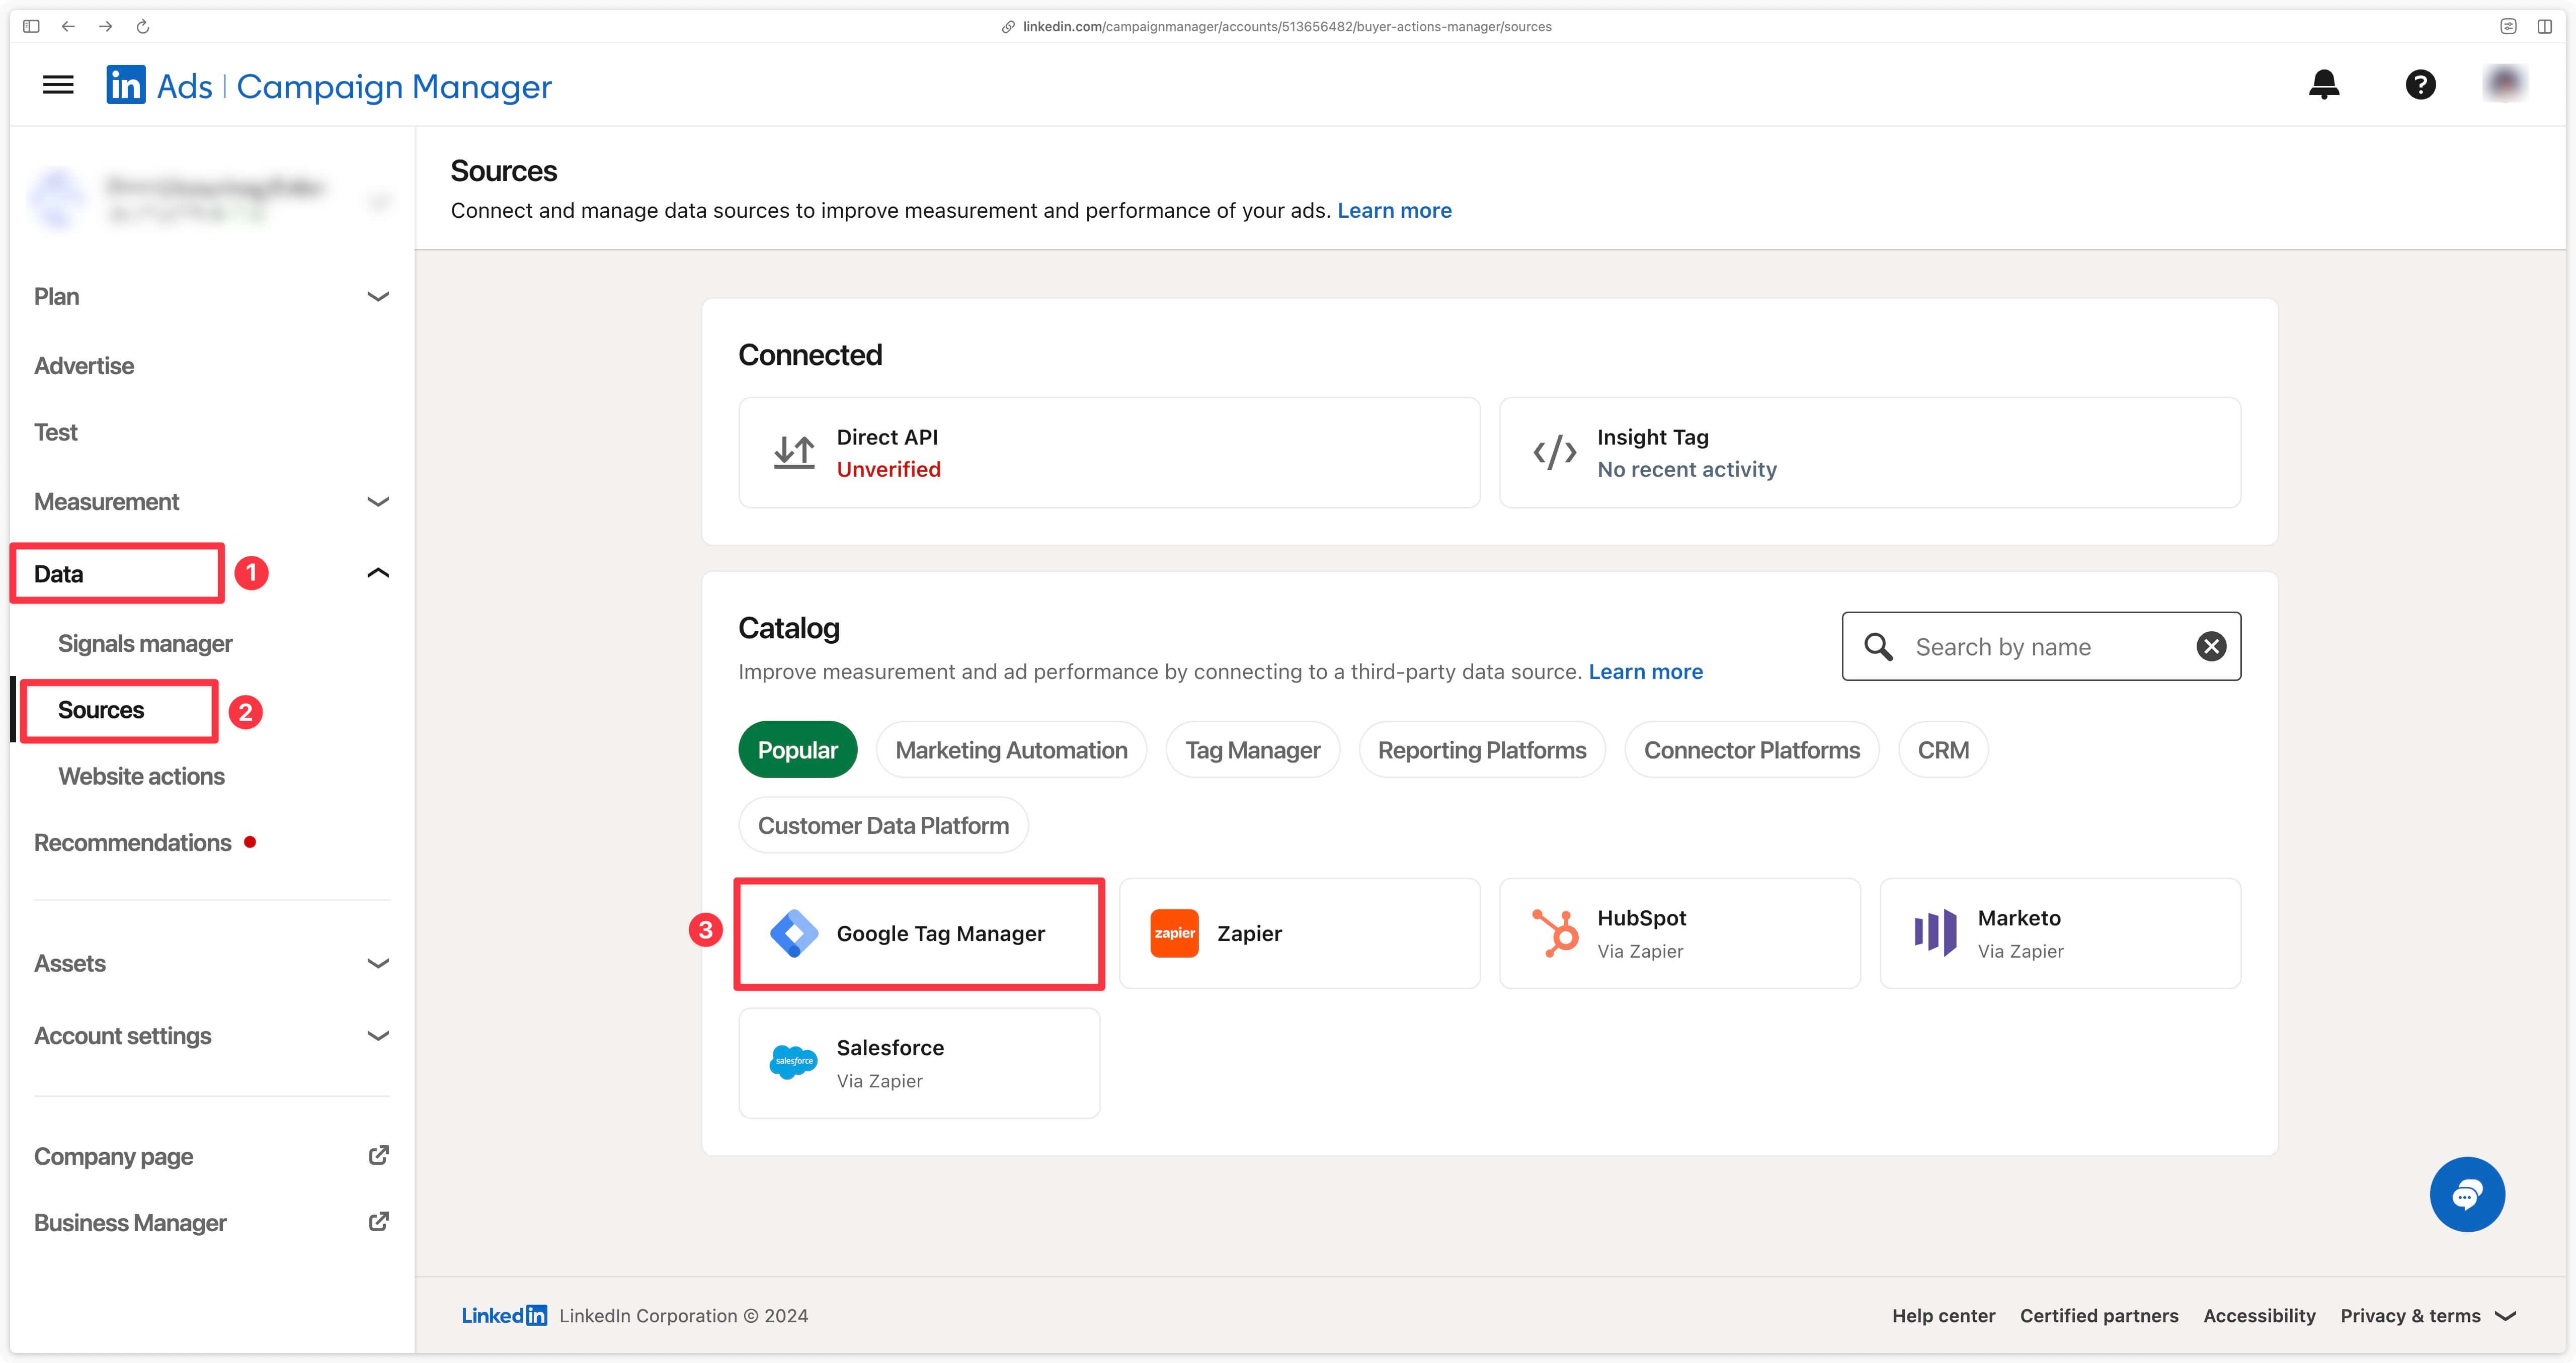
Task: Collapse the Data section chevron
Action: [x=378, y=573]
